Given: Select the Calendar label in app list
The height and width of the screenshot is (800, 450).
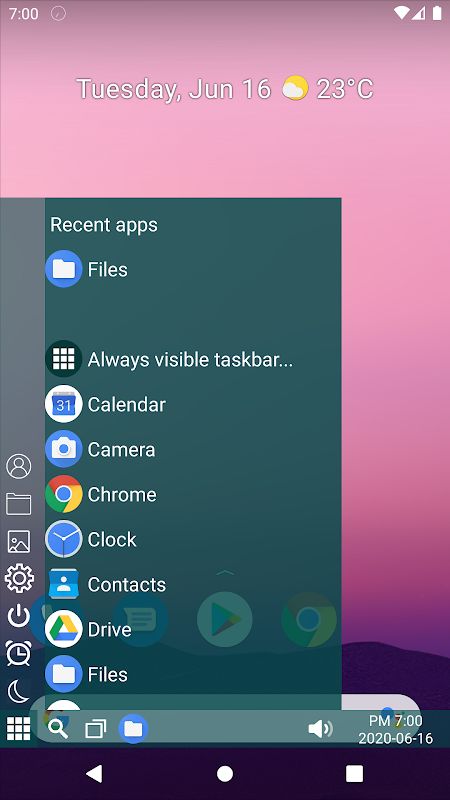Looking at the screenshot, I should pos(127,404).
